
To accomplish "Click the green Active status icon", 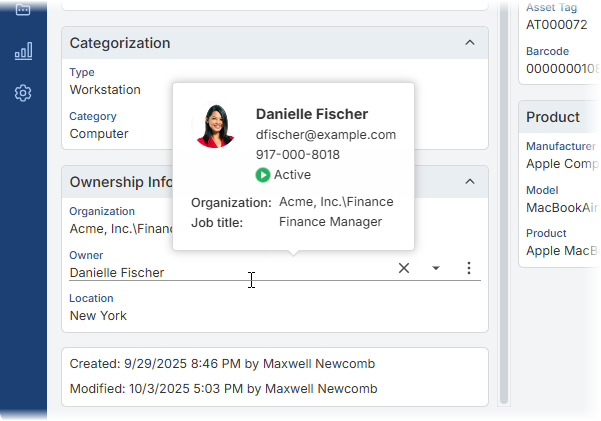I will point(263,175).
